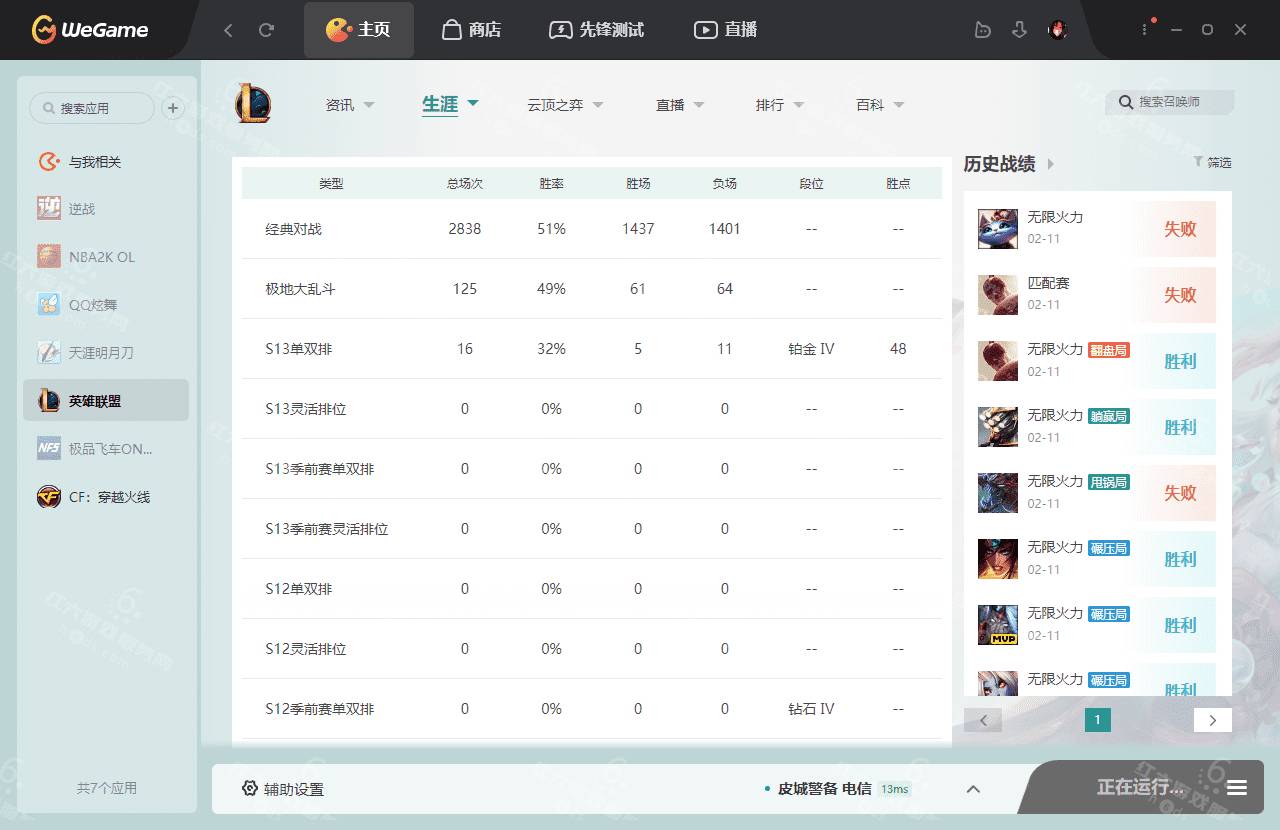Select QQ炫舞 in sidebar
The image size is (1280, 830).
pyautogui.click(x=106, y=305)
